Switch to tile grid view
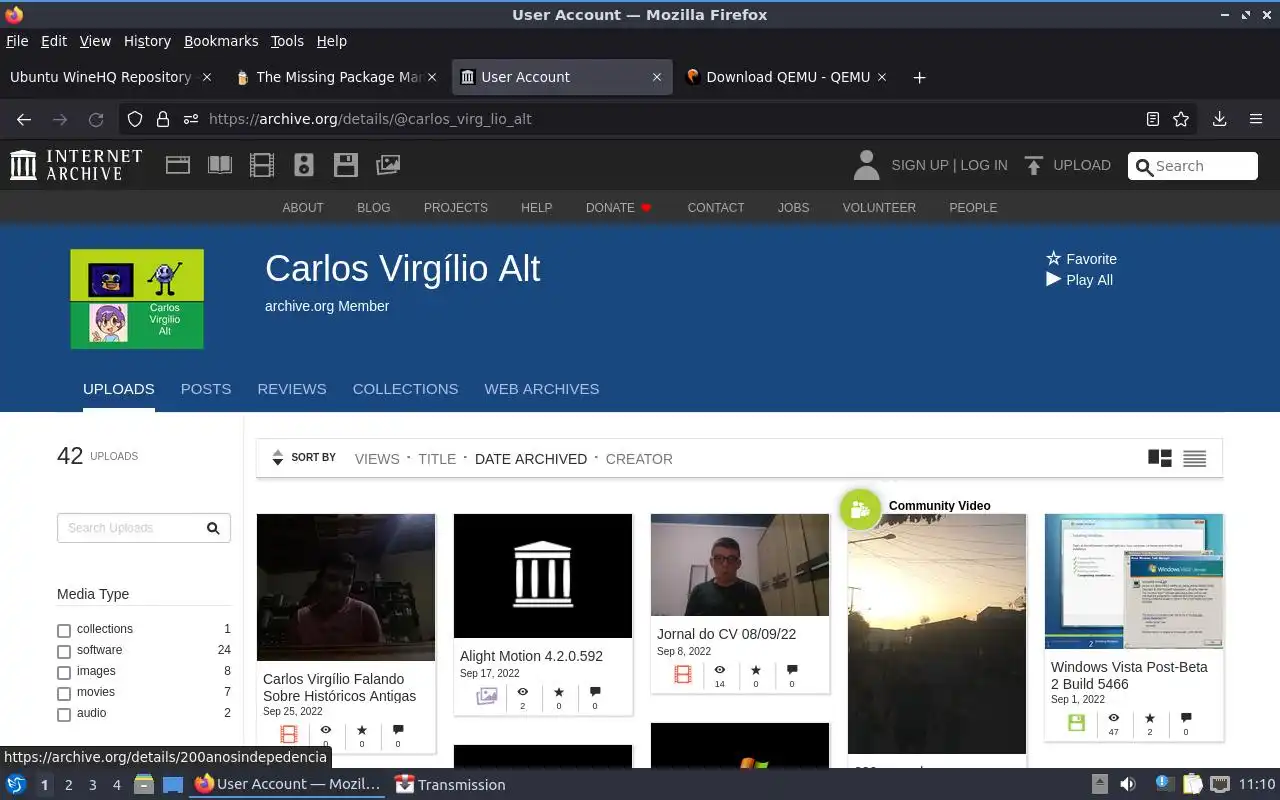 (1160, 458)
